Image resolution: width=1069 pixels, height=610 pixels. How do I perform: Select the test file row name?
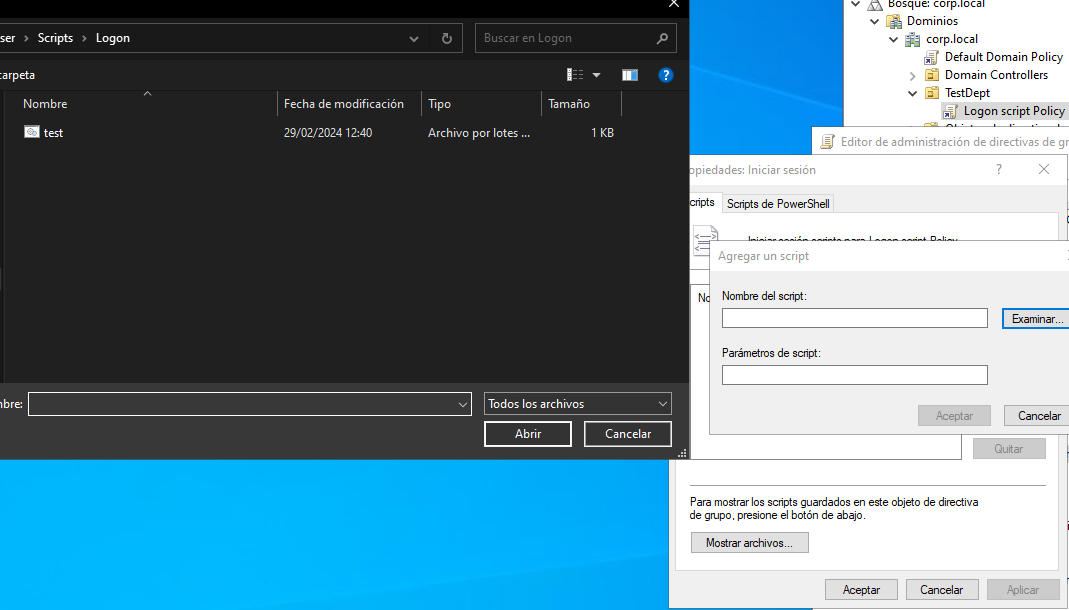click(x=53, y=133)
